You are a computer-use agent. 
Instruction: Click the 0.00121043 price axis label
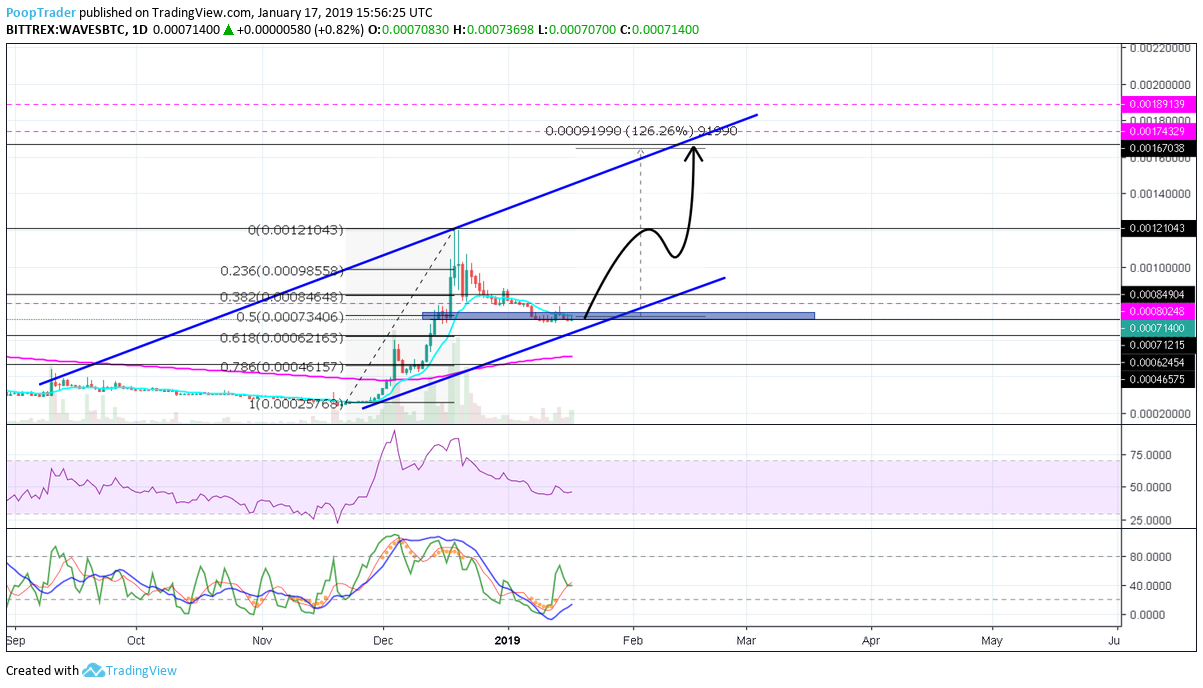coord(1156,229)
